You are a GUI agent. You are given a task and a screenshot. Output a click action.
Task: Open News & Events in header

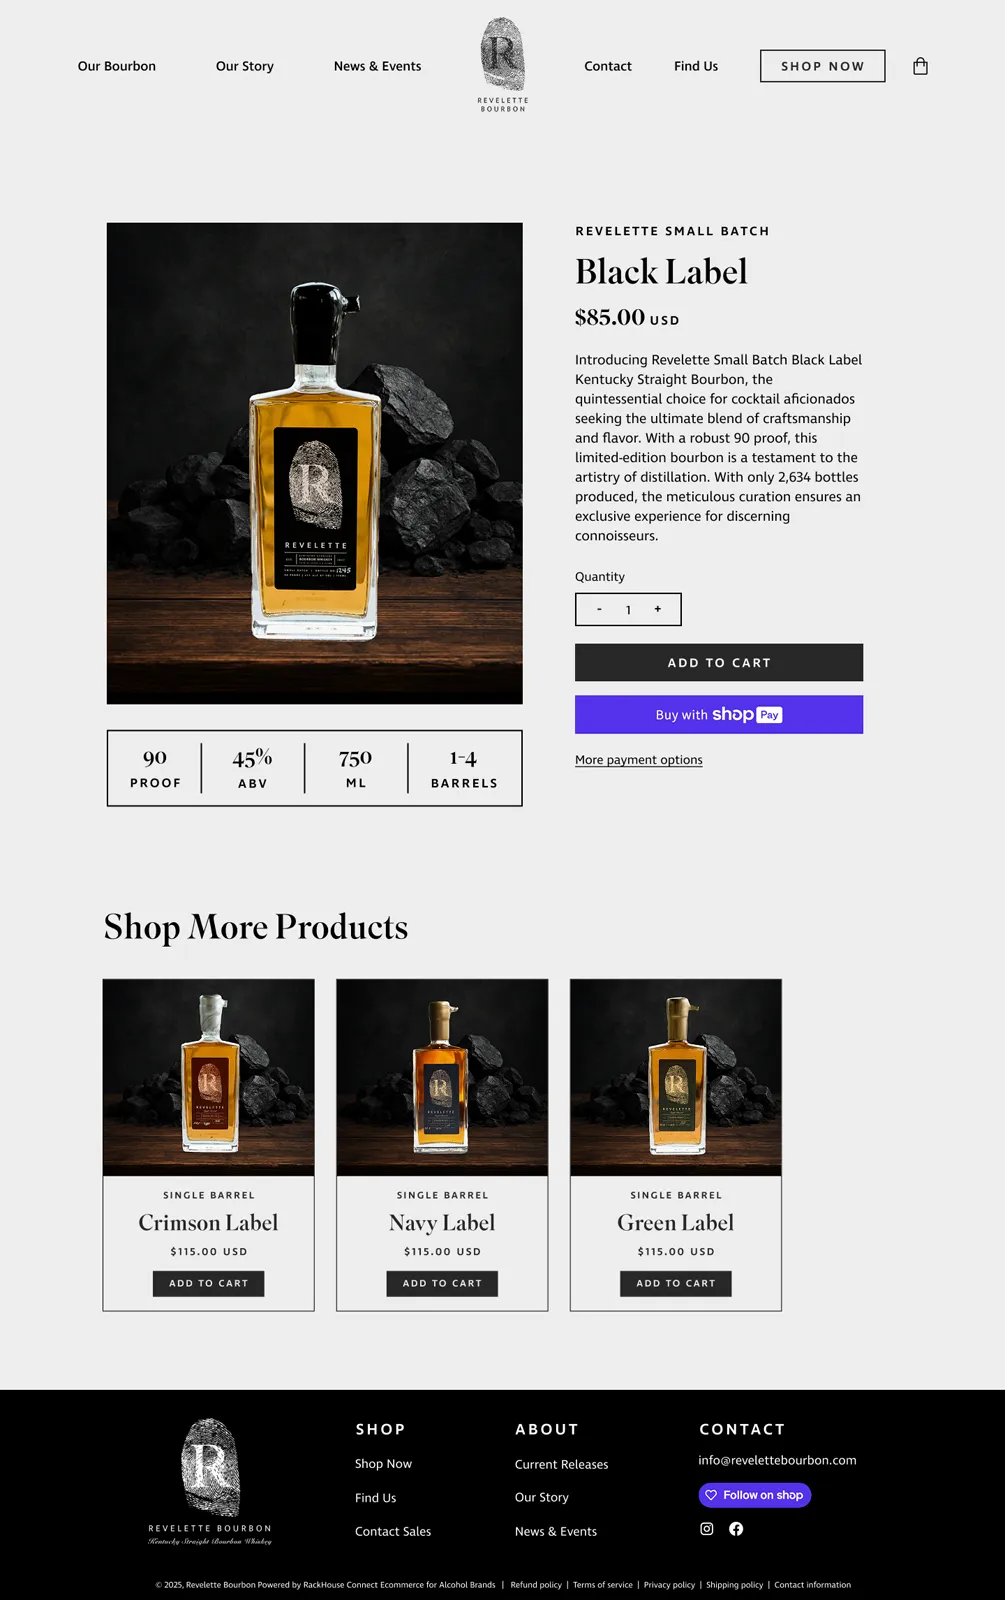(378, 66)
